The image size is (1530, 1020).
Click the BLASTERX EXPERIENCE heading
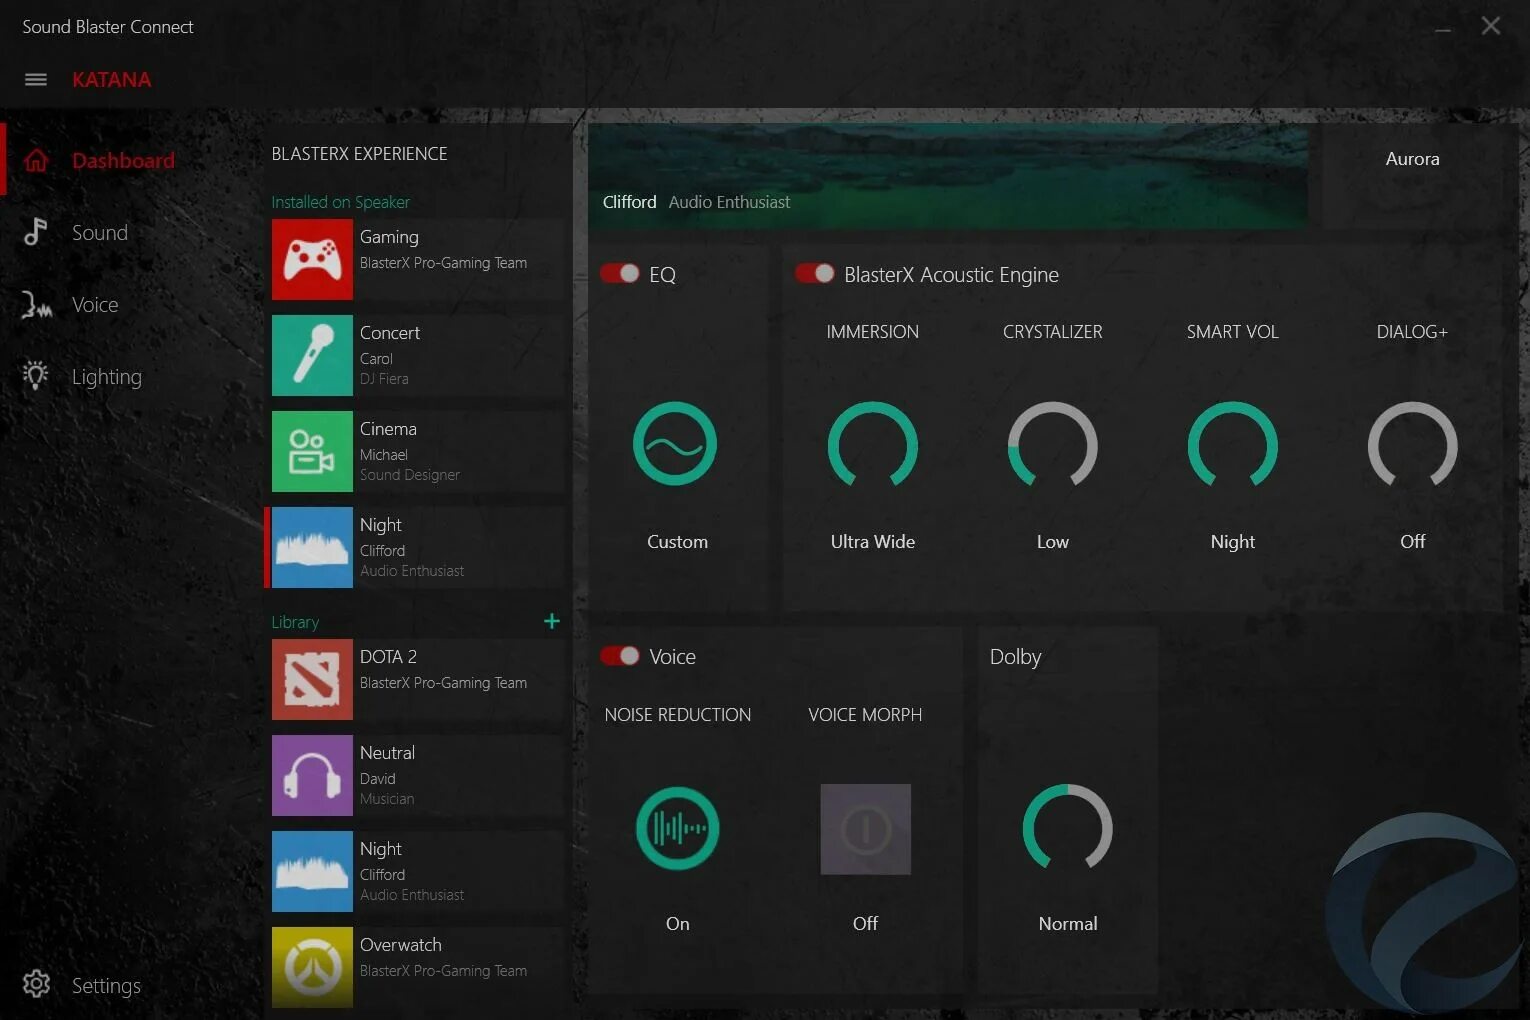[x=359, y=154]
